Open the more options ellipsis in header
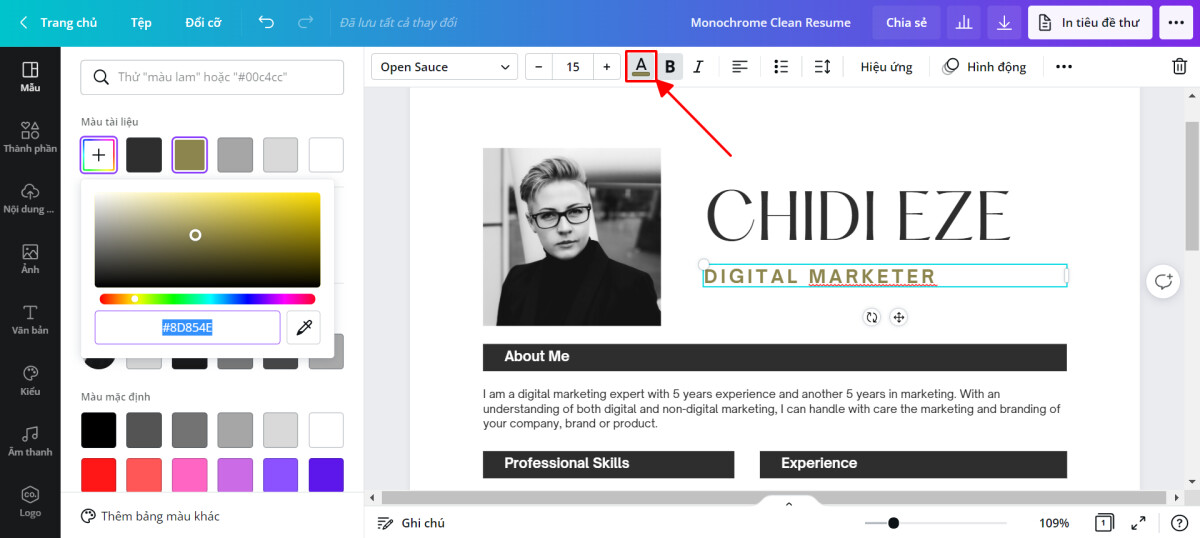 click(1175, 22)
